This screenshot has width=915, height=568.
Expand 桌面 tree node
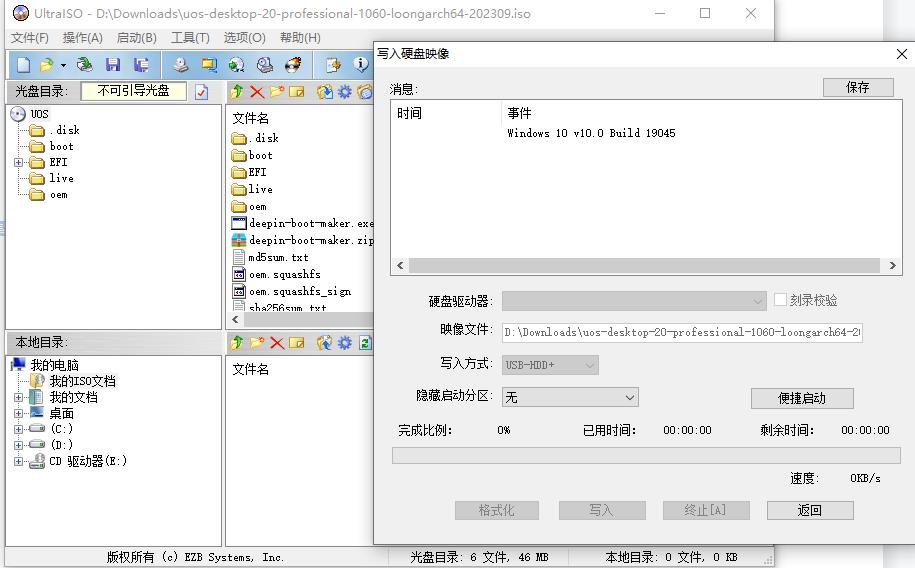(x=19, y=413)
